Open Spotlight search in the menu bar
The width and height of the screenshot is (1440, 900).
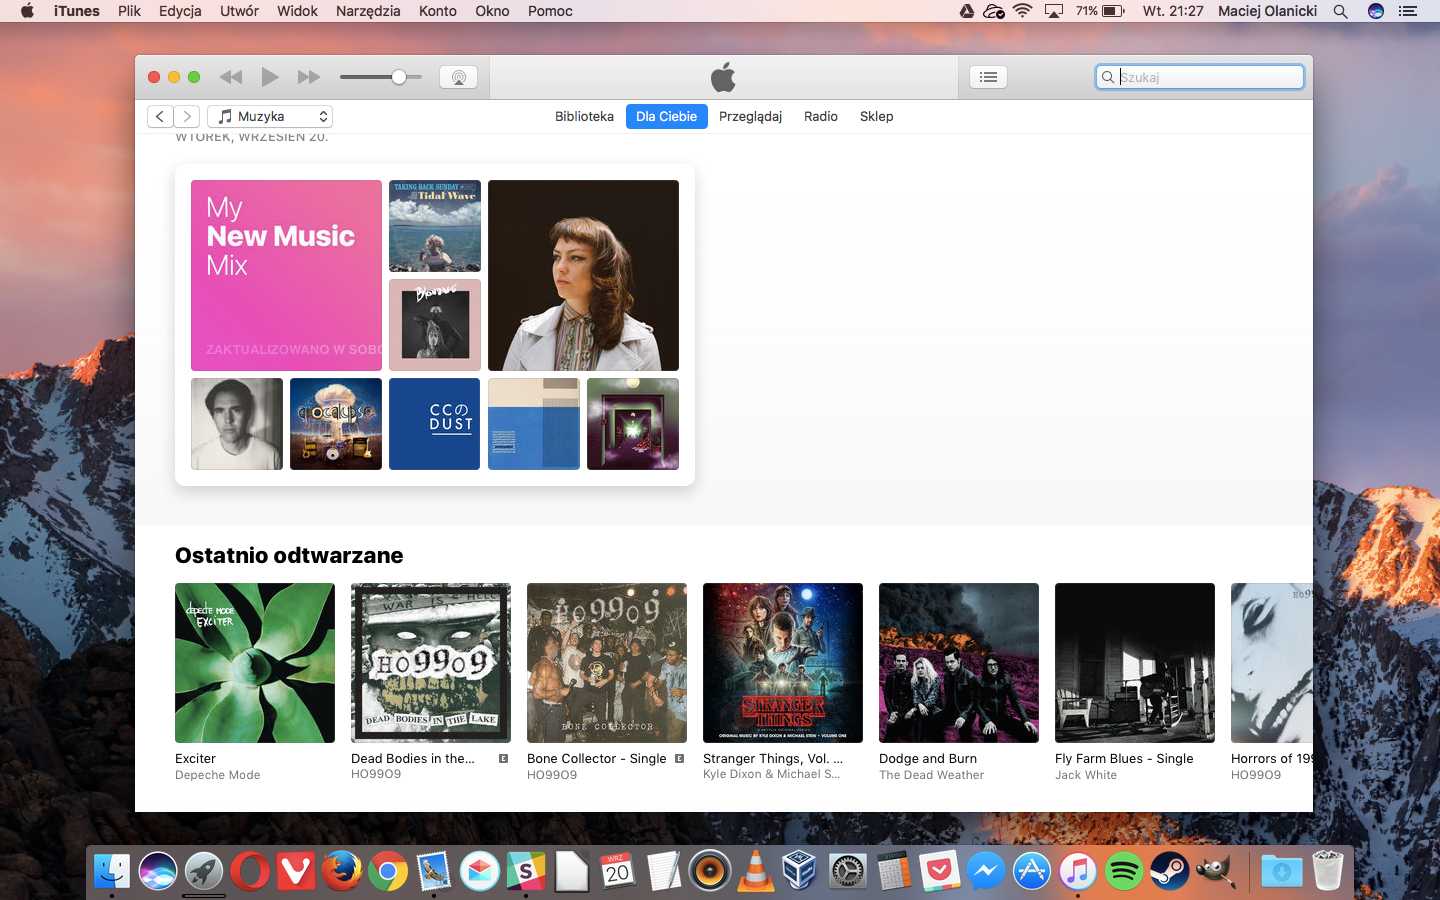coord(1341,11)
